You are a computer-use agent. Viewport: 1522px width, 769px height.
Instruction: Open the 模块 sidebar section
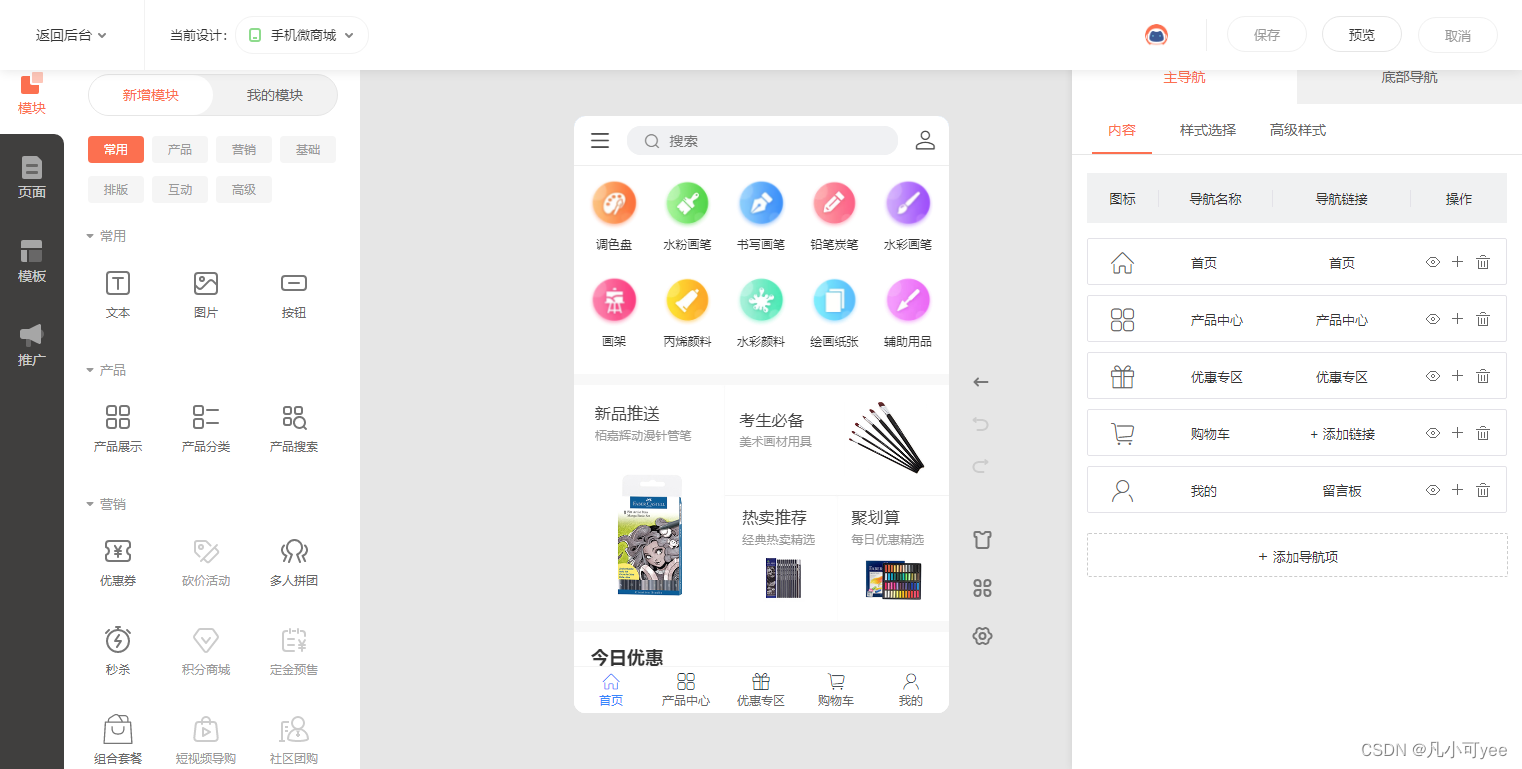coord(32,93)
